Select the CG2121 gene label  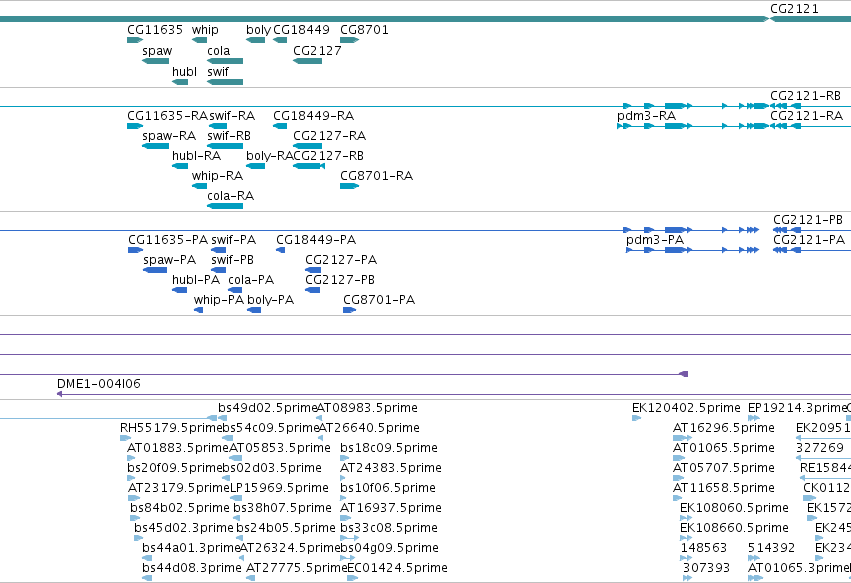coord(794,9)
